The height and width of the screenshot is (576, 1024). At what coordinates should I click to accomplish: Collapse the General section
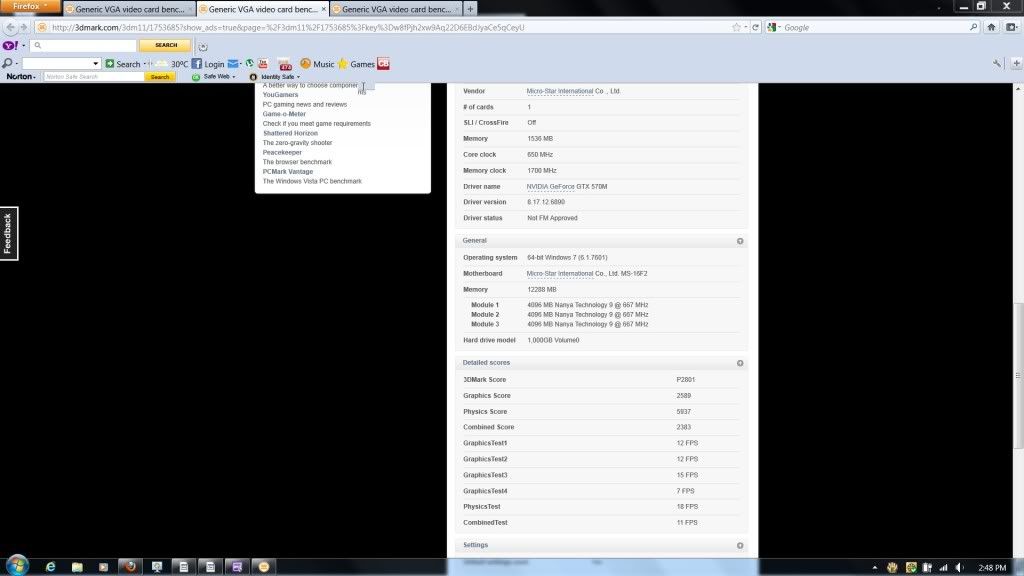tap(740, 241)
